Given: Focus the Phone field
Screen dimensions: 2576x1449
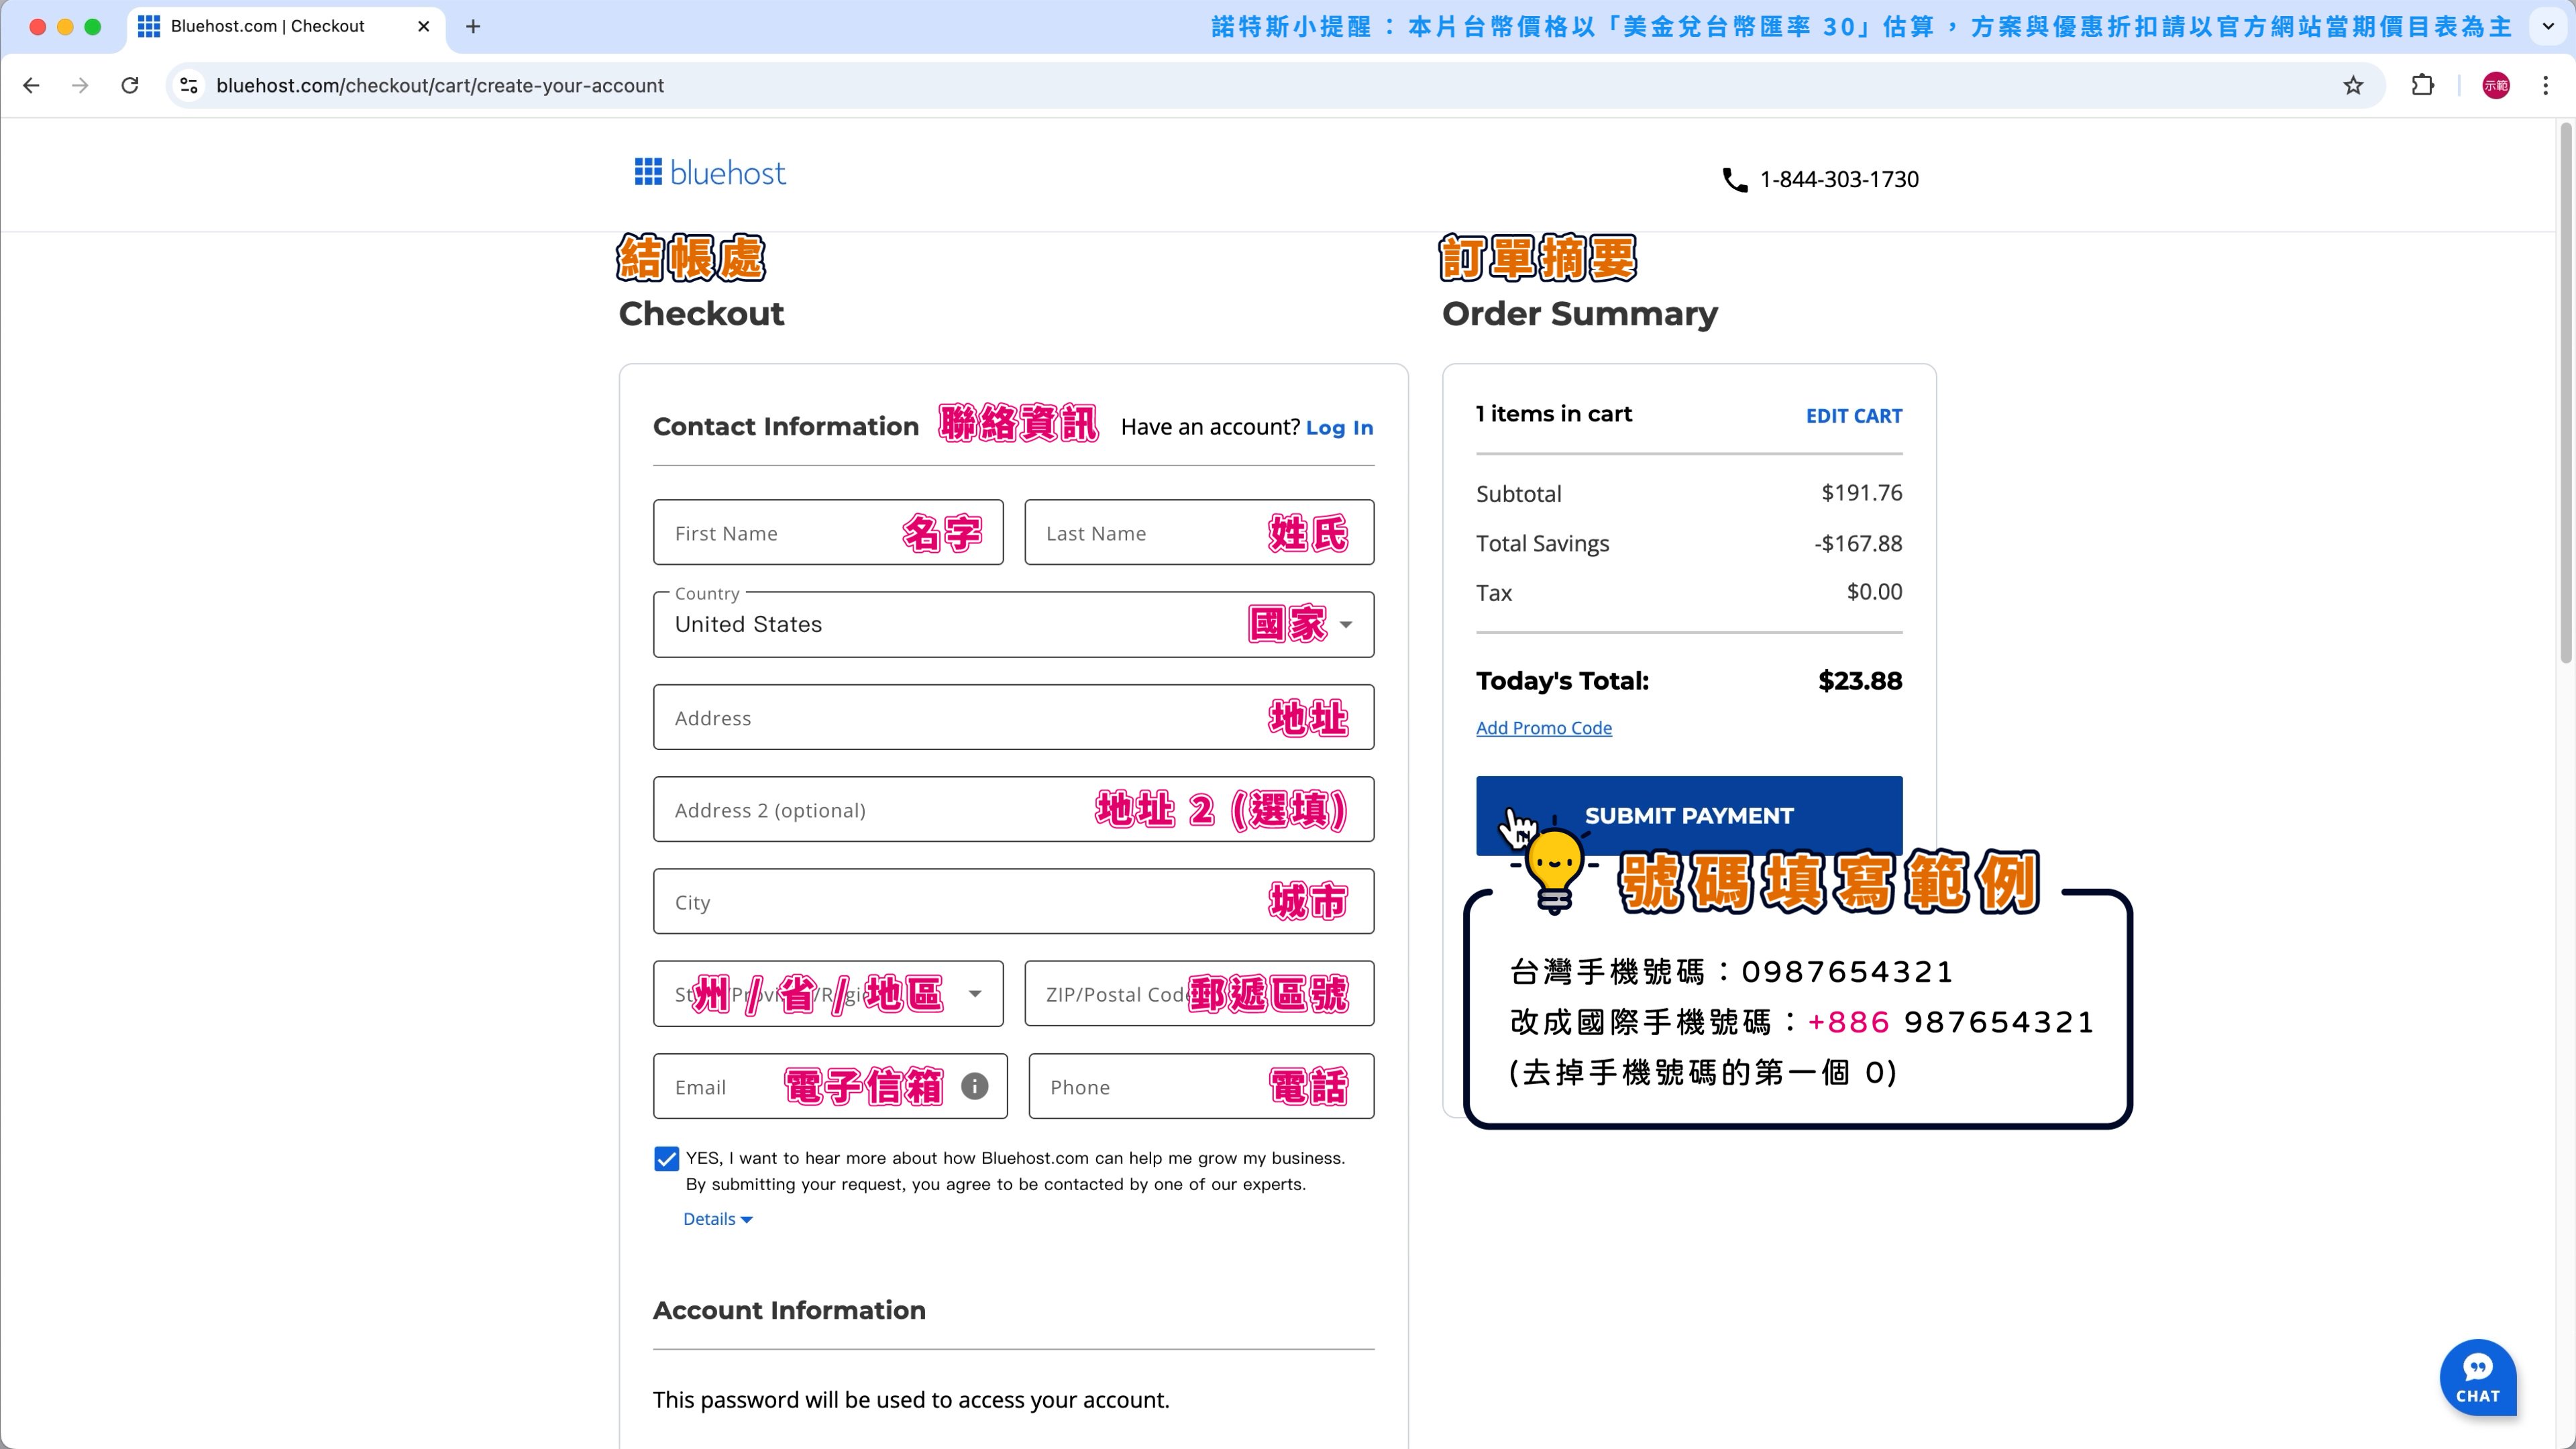Looking at the screenshot, I should [1201, 1086].
